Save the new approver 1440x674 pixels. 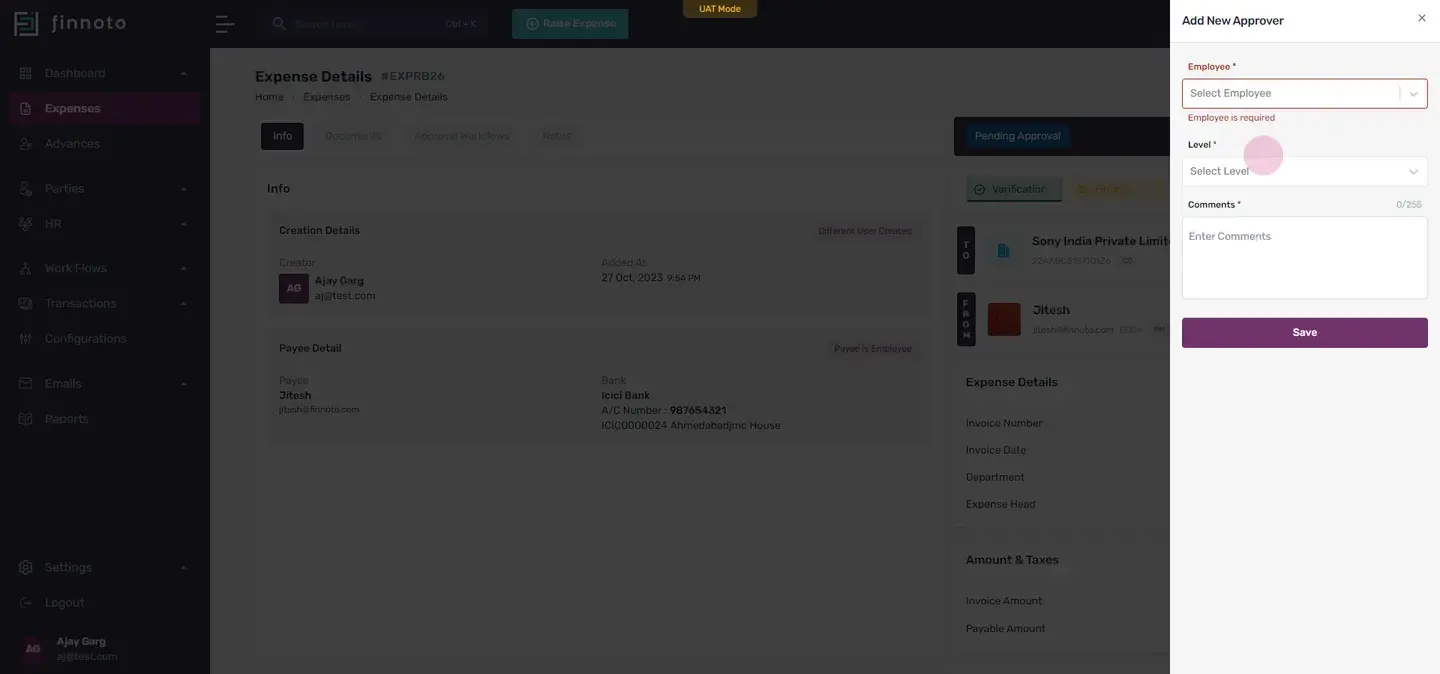(1305, 333)
